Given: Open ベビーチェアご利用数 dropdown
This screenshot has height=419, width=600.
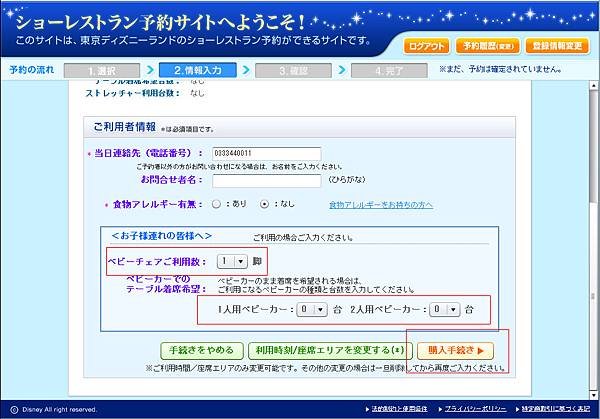Looking at the screenshot, I should coord(232,261).
